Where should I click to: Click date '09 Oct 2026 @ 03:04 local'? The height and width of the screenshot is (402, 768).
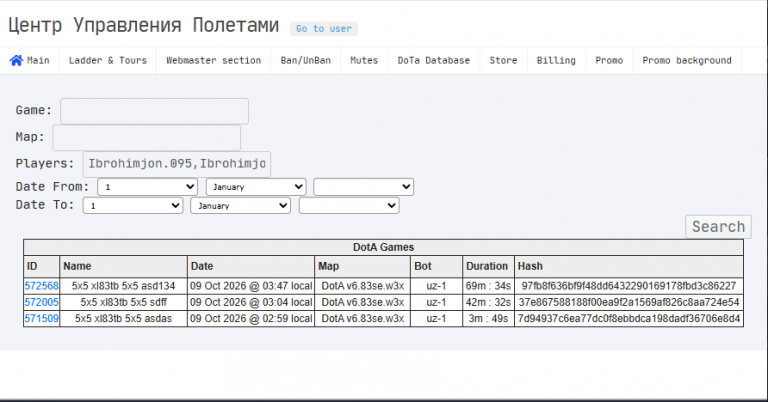pos(251,302)
